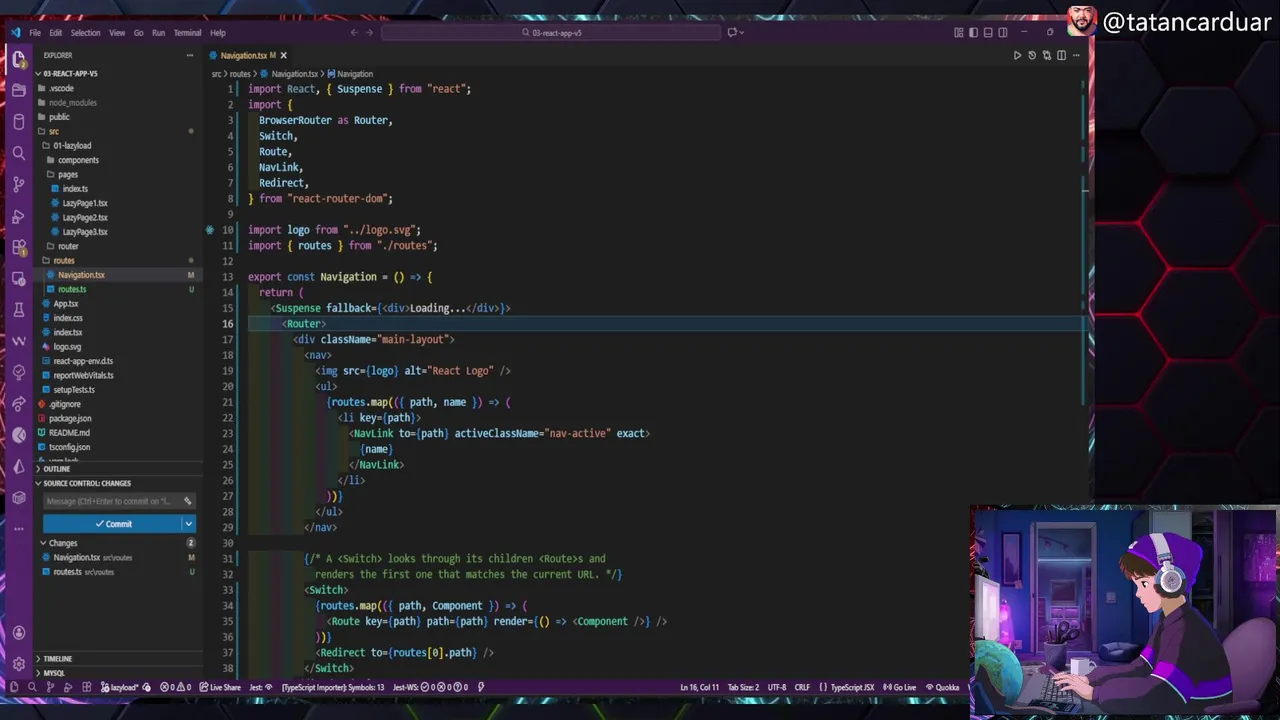The height and width of the screenshot is (720, 1280).
Task: Click the command center search box
Action: pos(551,32)
